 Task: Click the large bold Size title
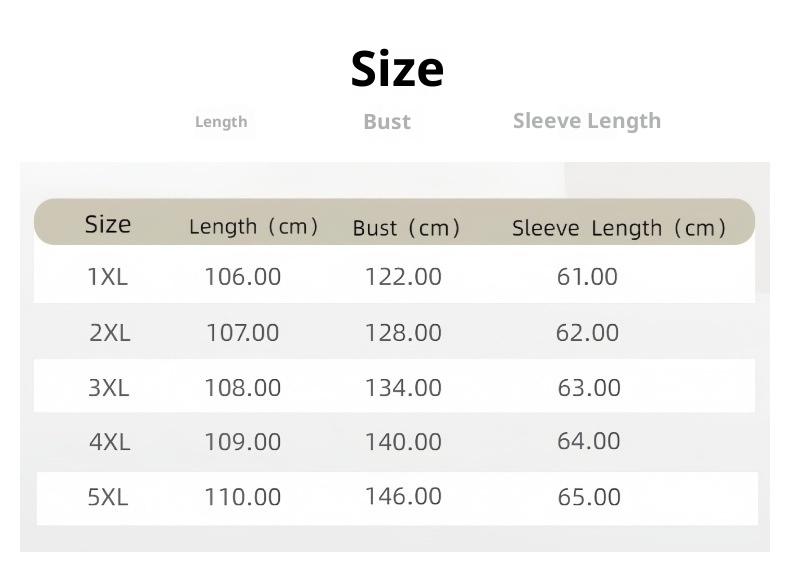pos(397,69)
